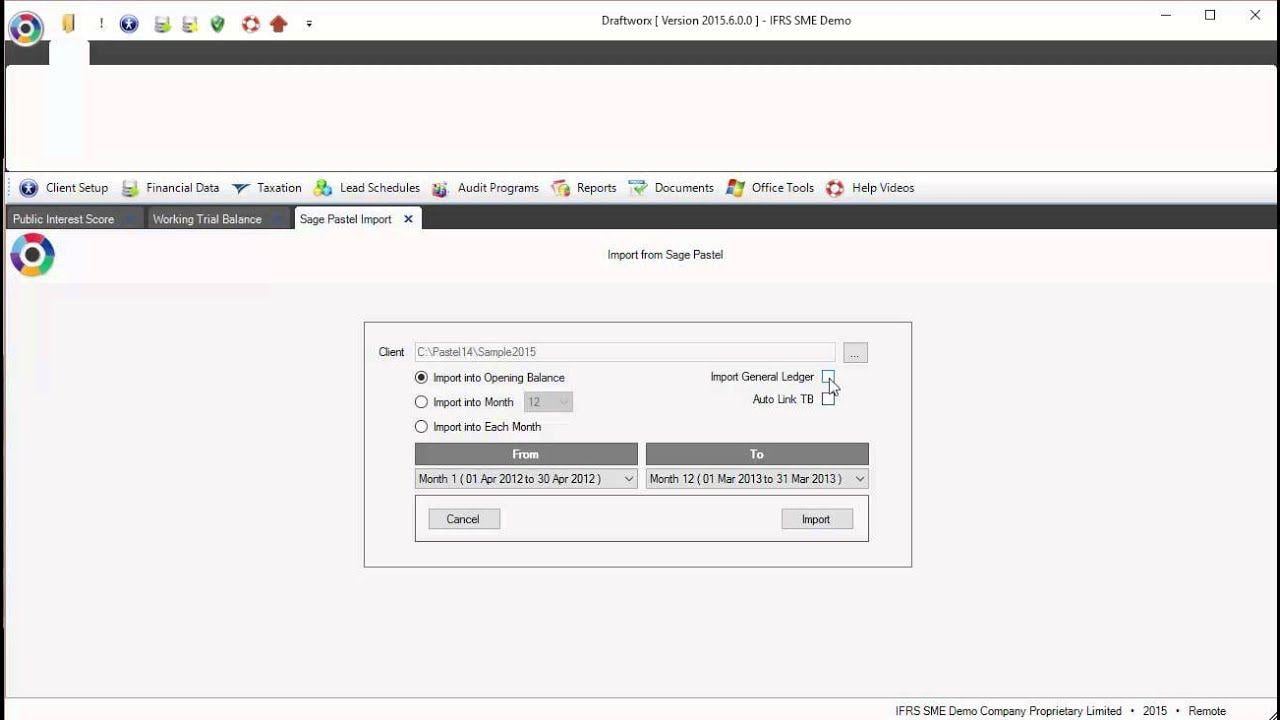Switch to the Working Trial Balance tab
Viewport: 1280px width, 720px height.
click(207, 219)
